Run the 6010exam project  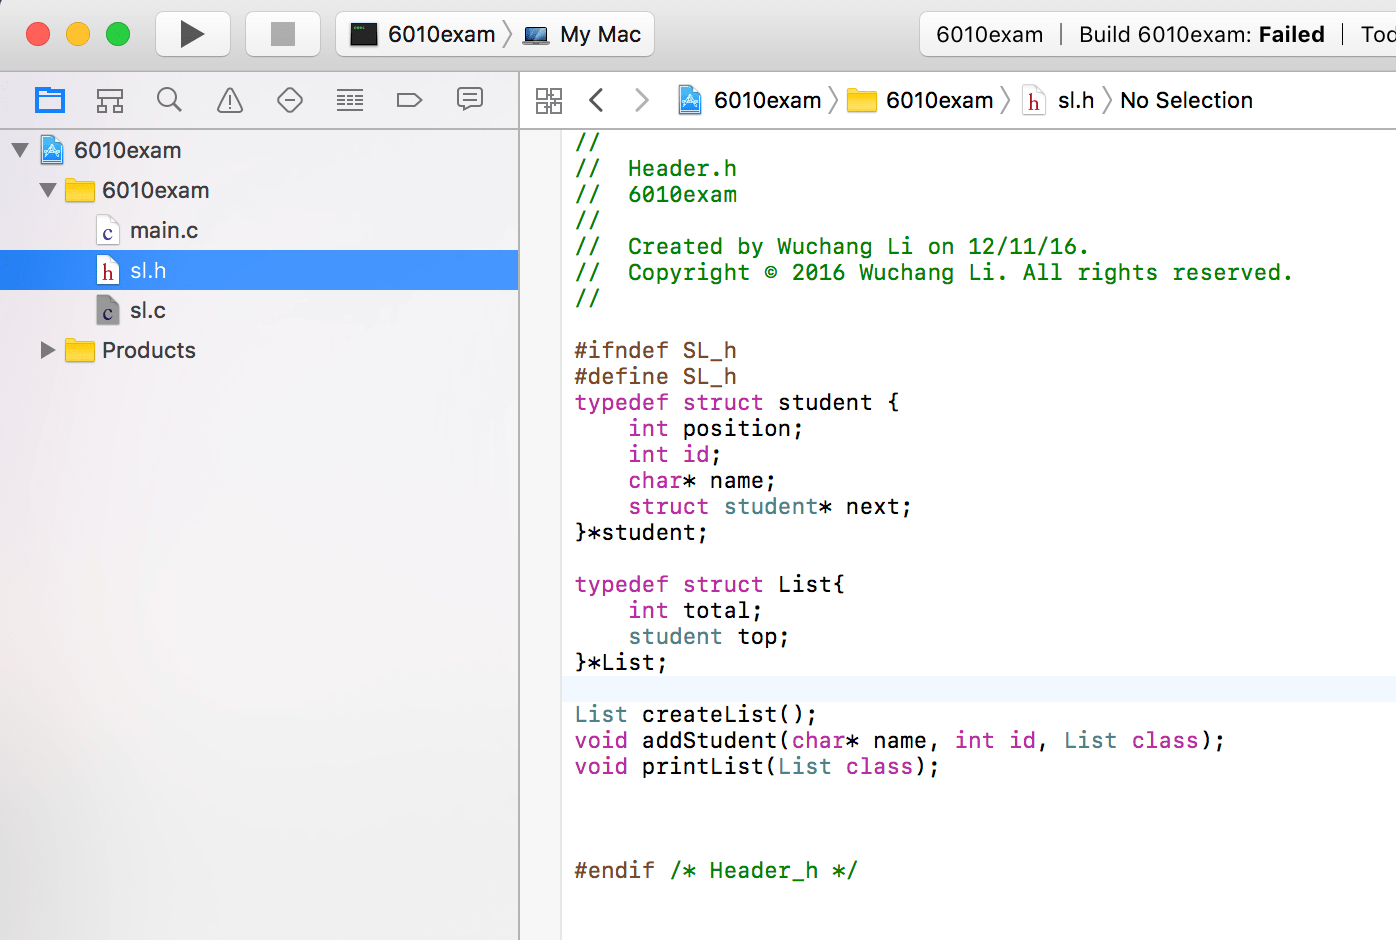(192, 33)
